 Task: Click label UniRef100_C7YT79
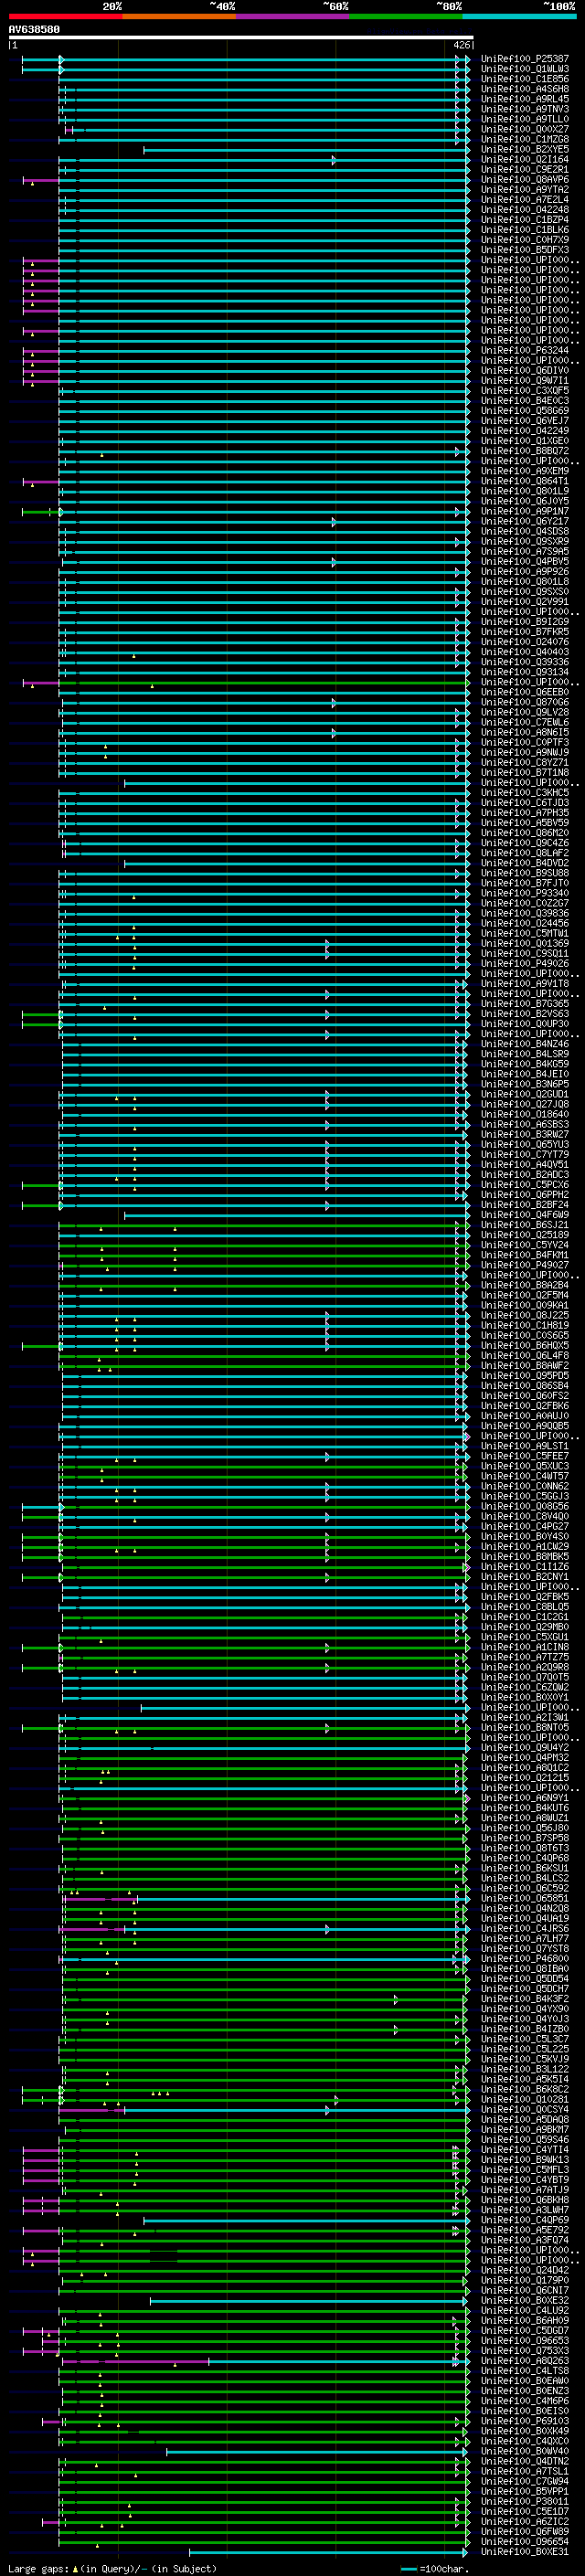click(524, 1154)
